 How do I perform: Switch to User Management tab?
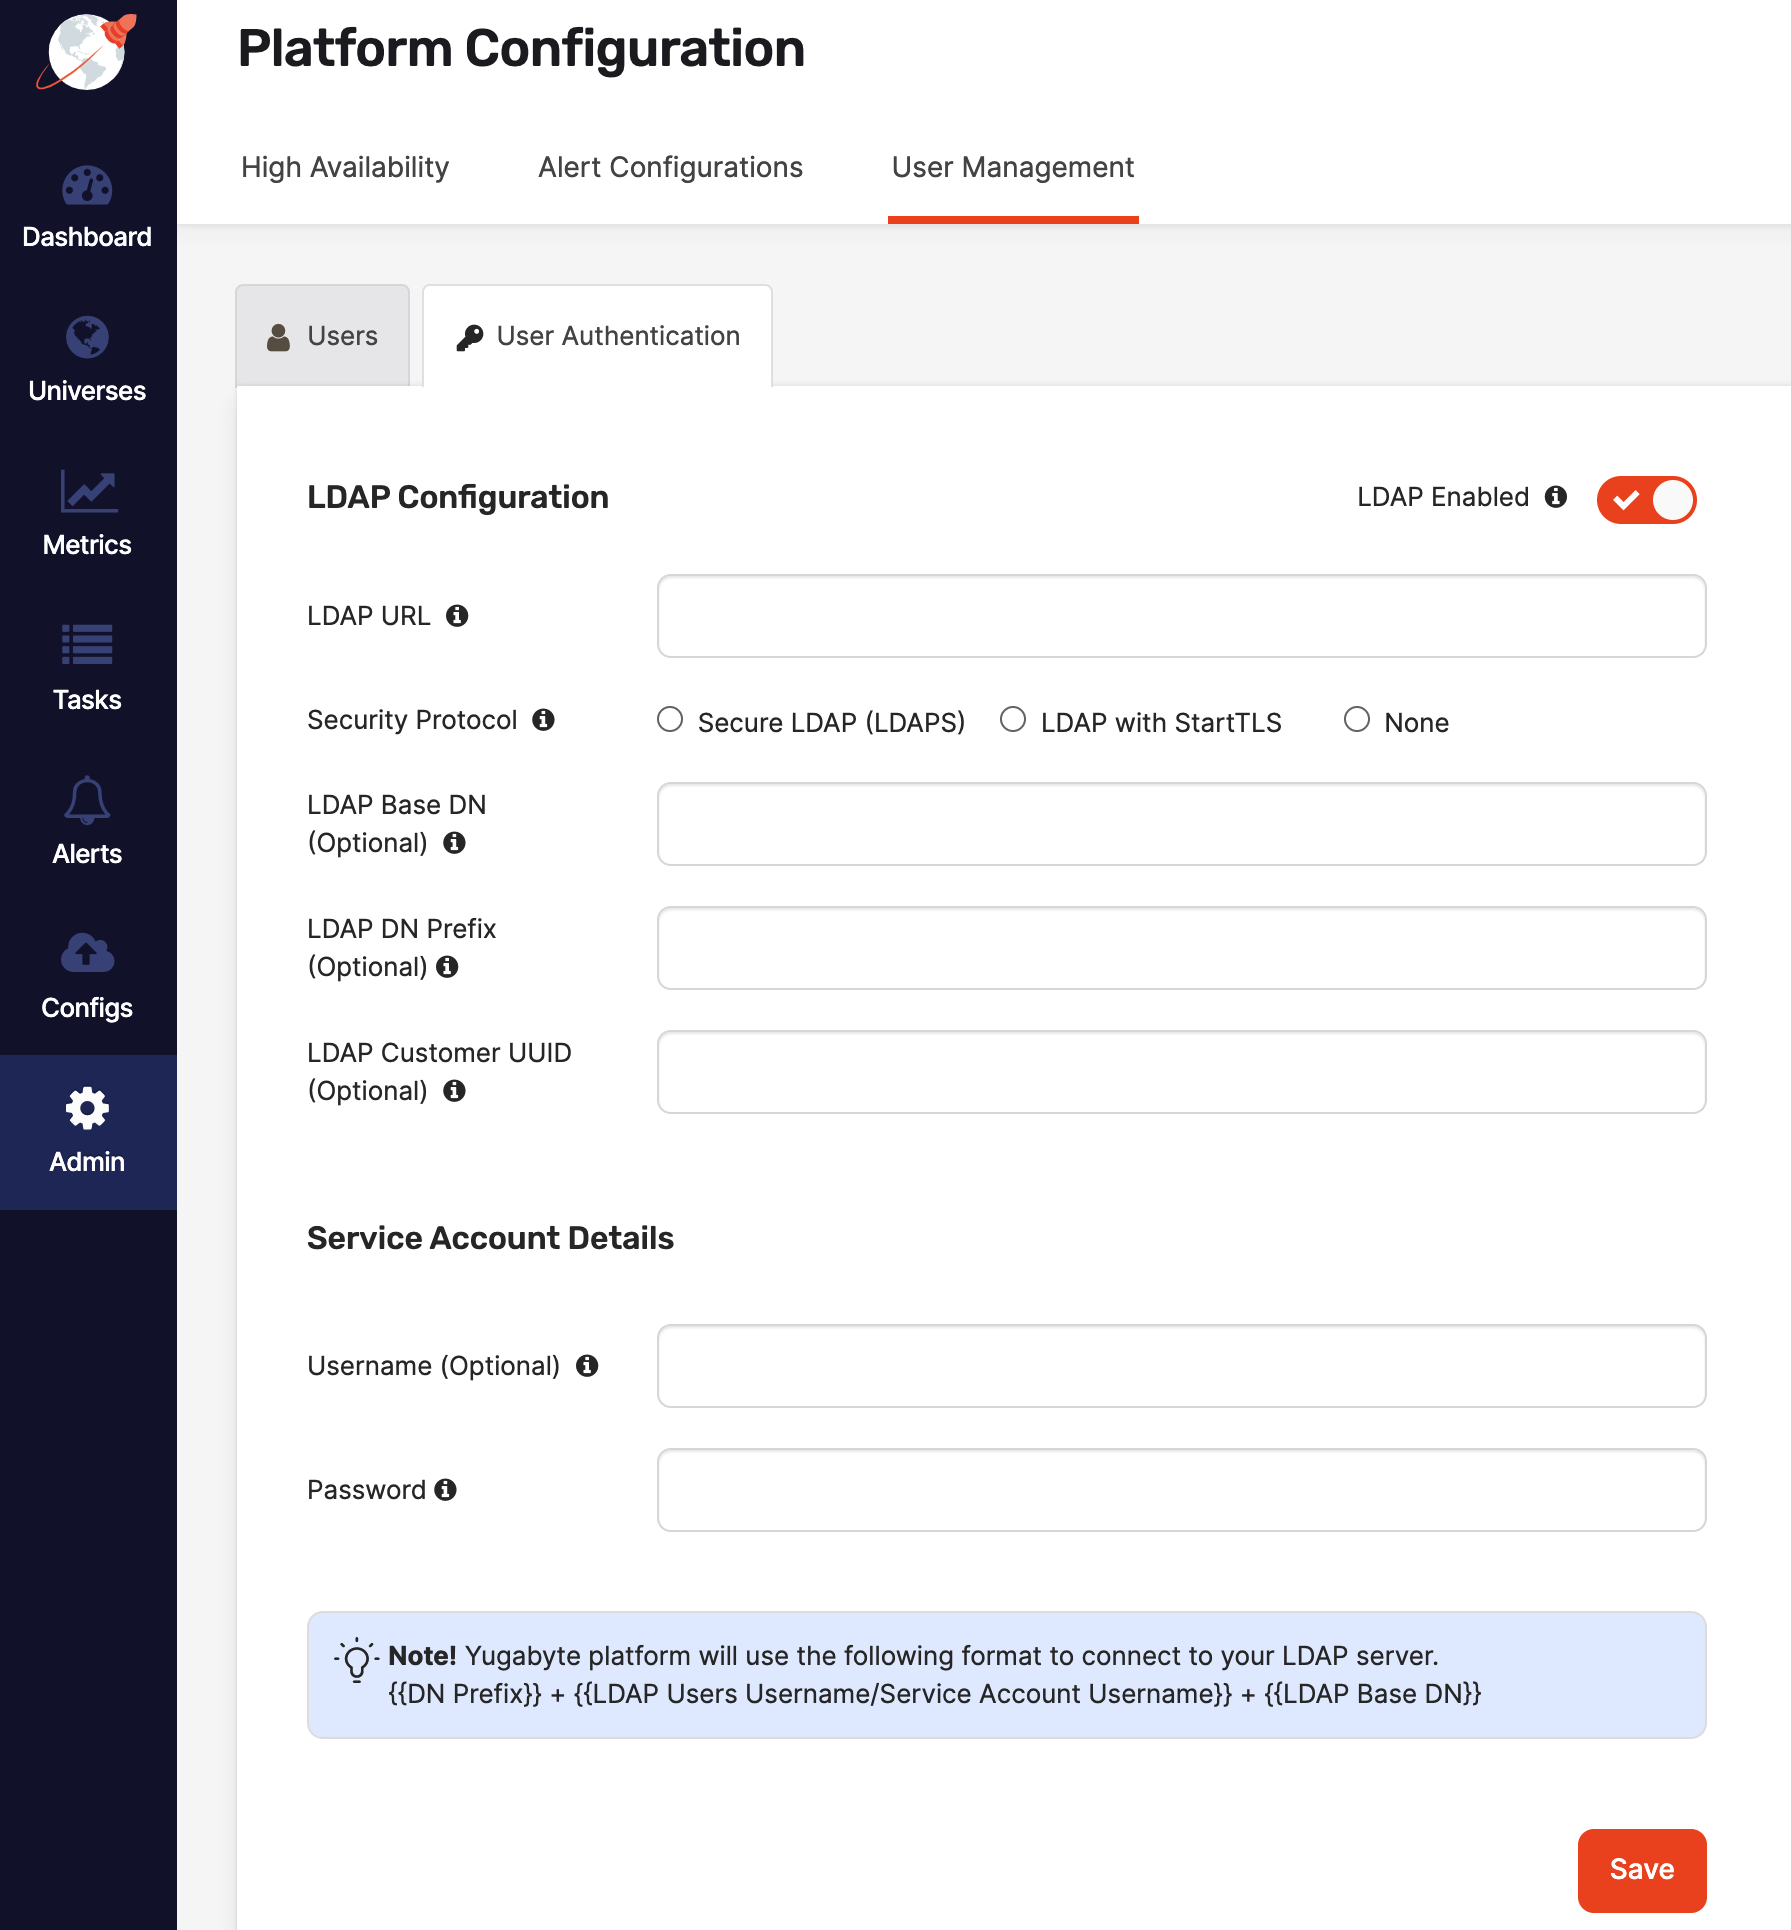point(1013,167)
